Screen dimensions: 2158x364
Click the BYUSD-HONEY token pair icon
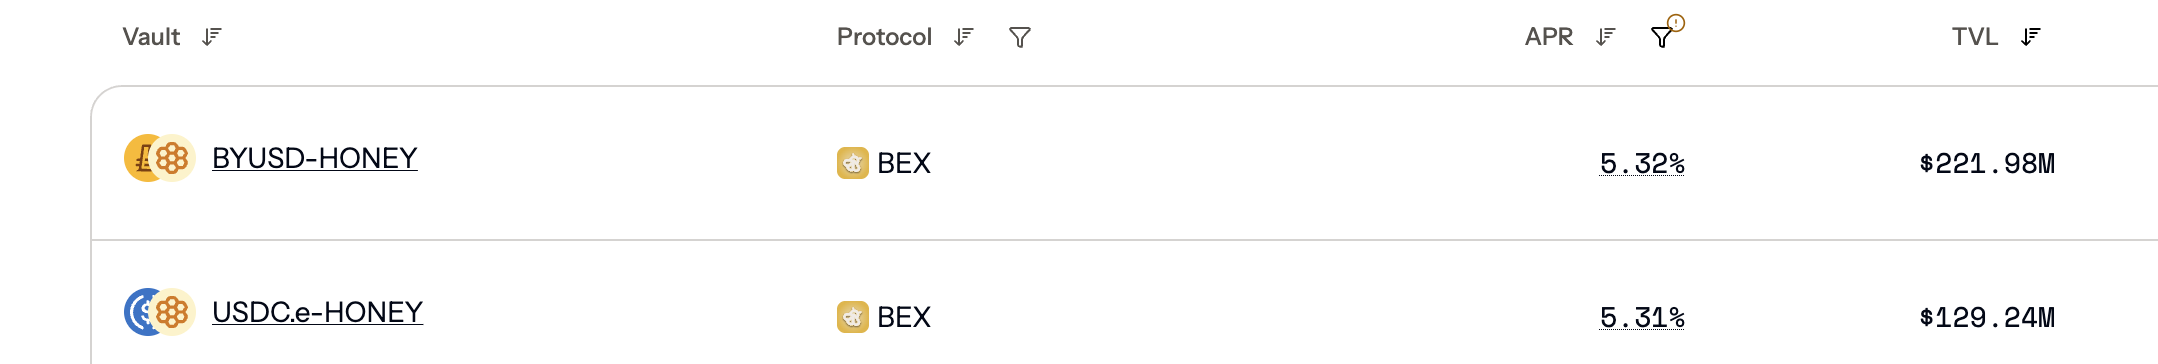point(159,158)
